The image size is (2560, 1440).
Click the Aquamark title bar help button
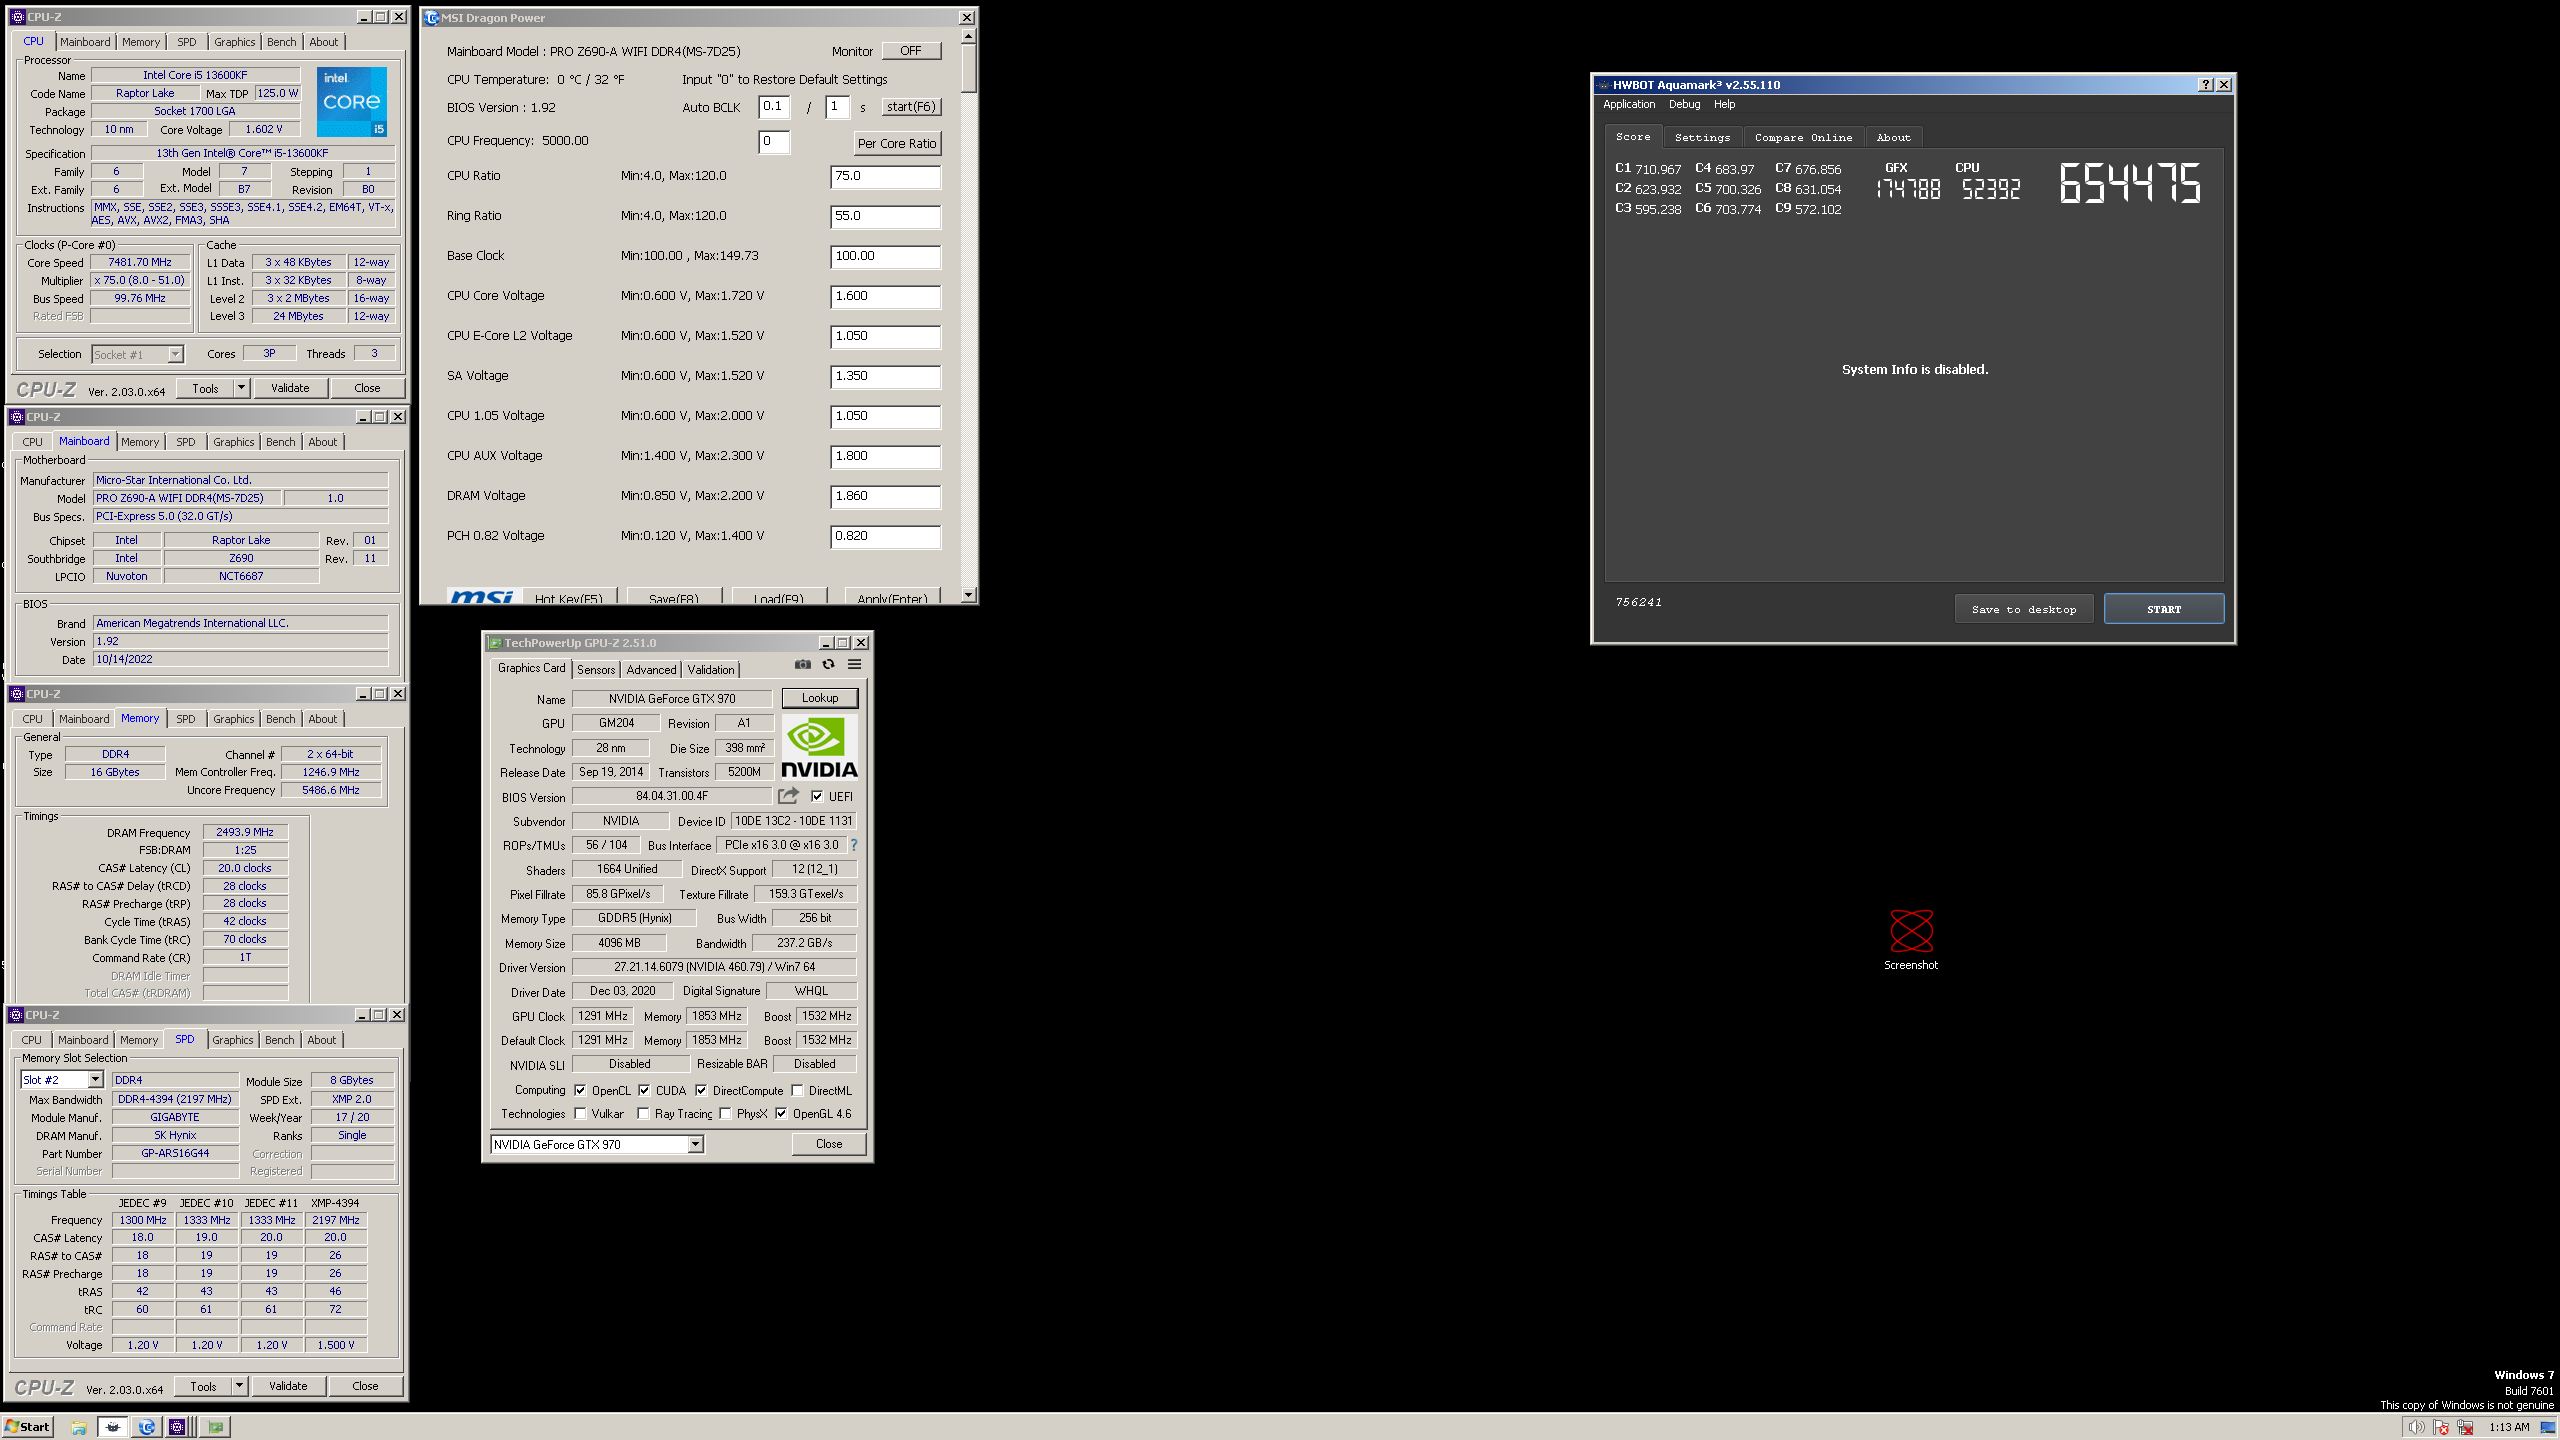coord(2206,85)
